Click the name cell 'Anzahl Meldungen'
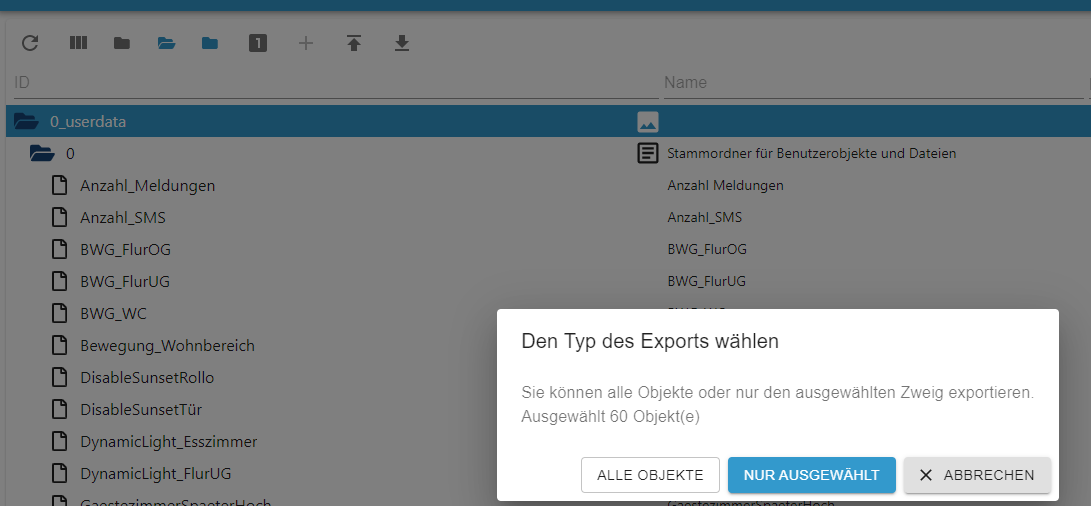 [725, 185]
